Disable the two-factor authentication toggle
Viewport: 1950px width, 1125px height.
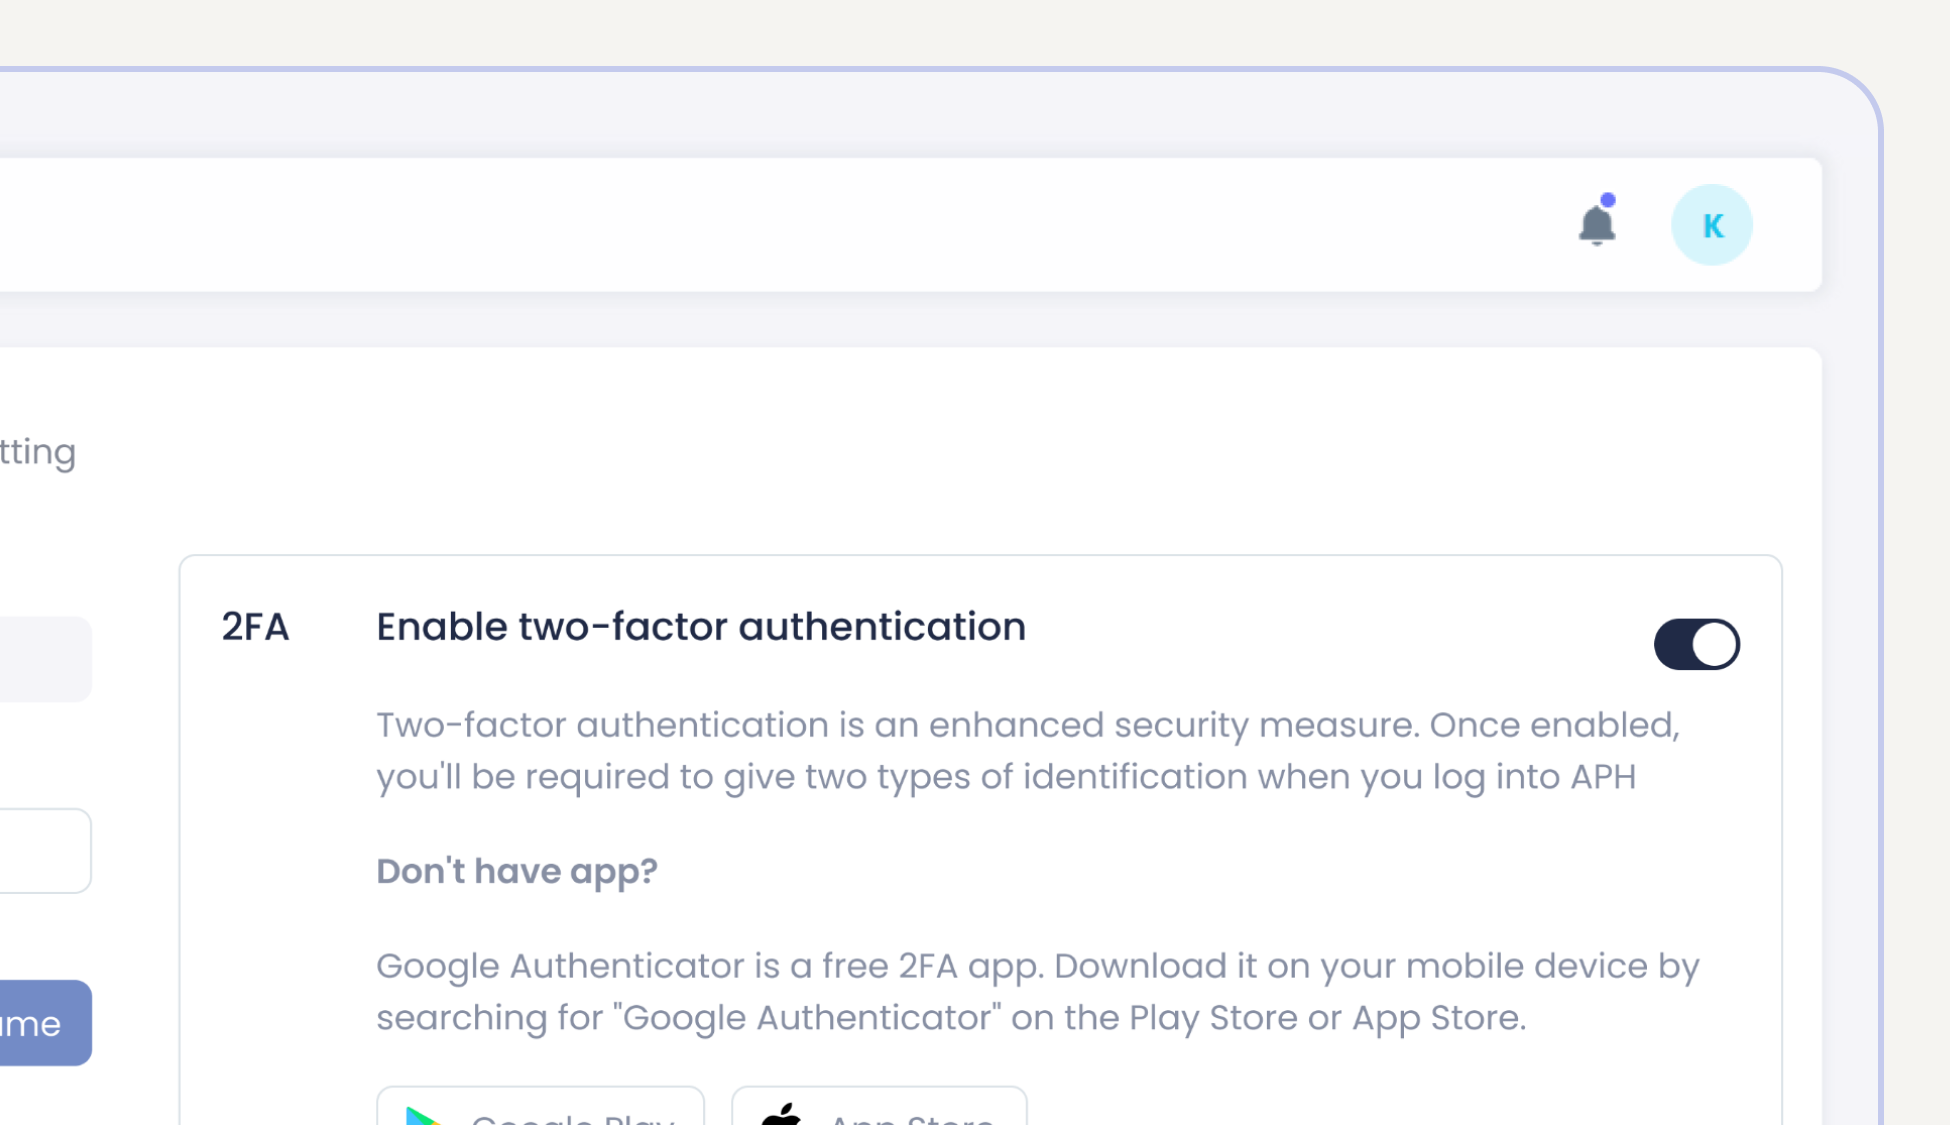click(x=1697, y=644)
